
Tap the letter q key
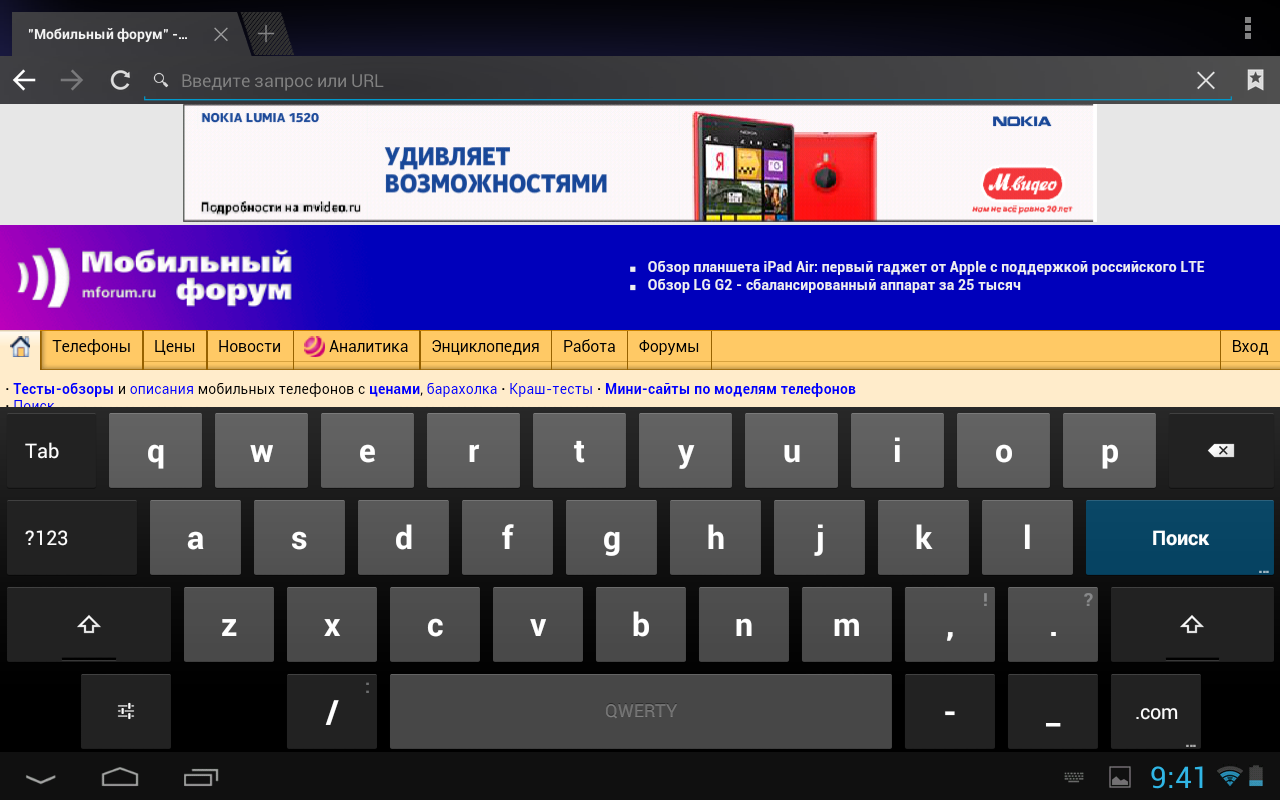[x=155, y=451]
